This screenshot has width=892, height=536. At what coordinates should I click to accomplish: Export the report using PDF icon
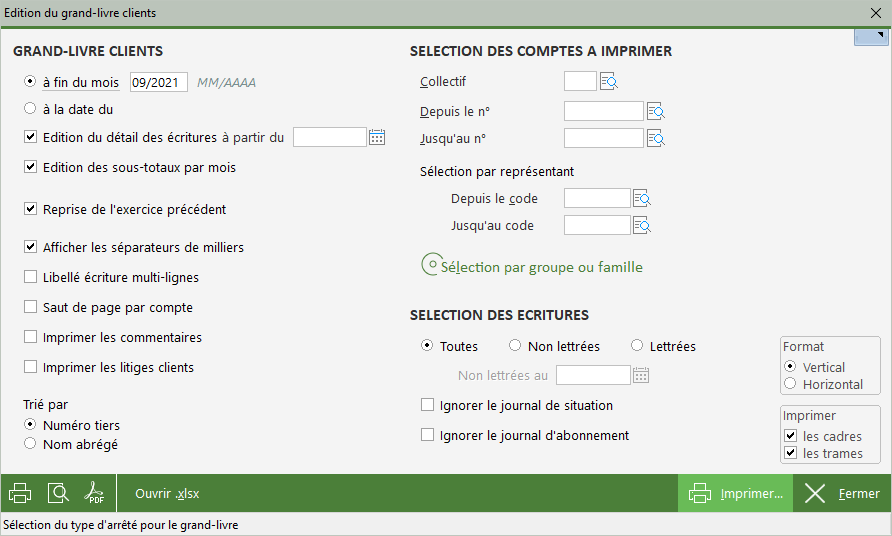[x=95, y=493]
